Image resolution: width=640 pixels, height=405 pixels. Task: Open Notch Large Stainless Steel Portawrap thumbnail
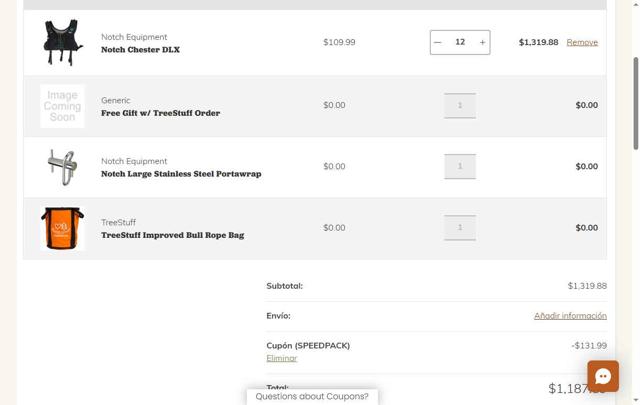point(62,167)
